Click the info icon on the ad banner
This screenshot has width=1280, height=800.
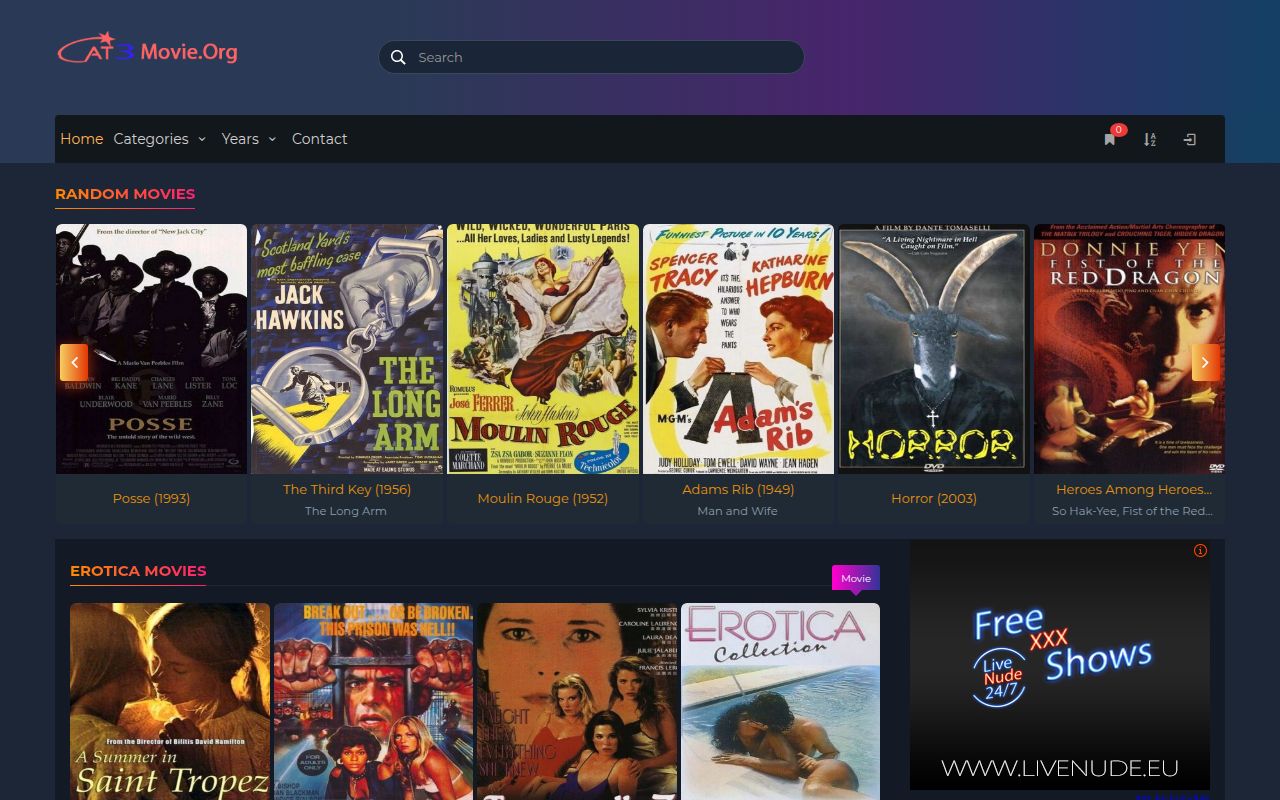click(x=1199, y=551)
